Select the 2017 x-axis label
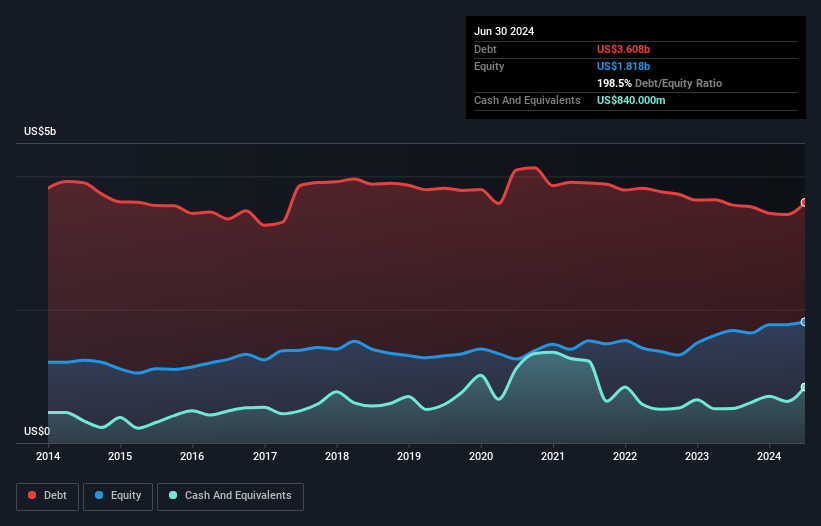The image size is (821, 526). click(265, 456)
